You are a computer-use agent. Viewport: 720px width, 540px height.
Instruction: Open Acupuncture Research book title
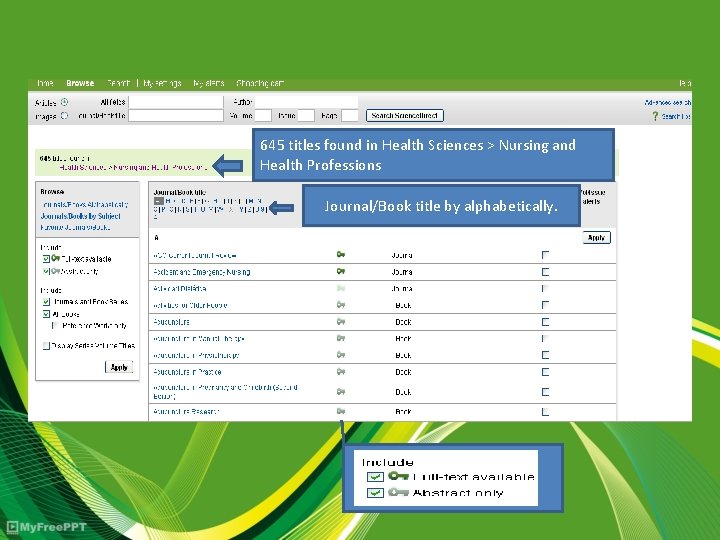click(186, 411)
